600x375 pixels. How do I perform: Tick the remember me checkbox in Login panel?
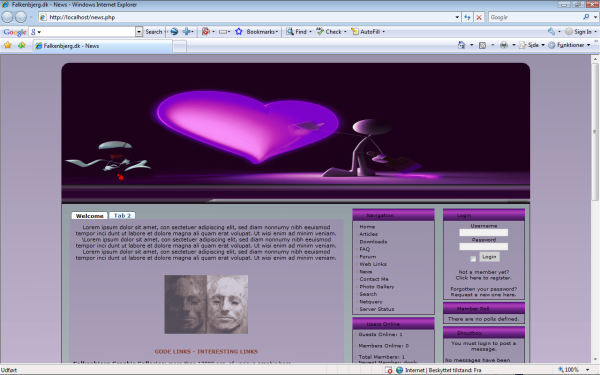pos(473,259)
